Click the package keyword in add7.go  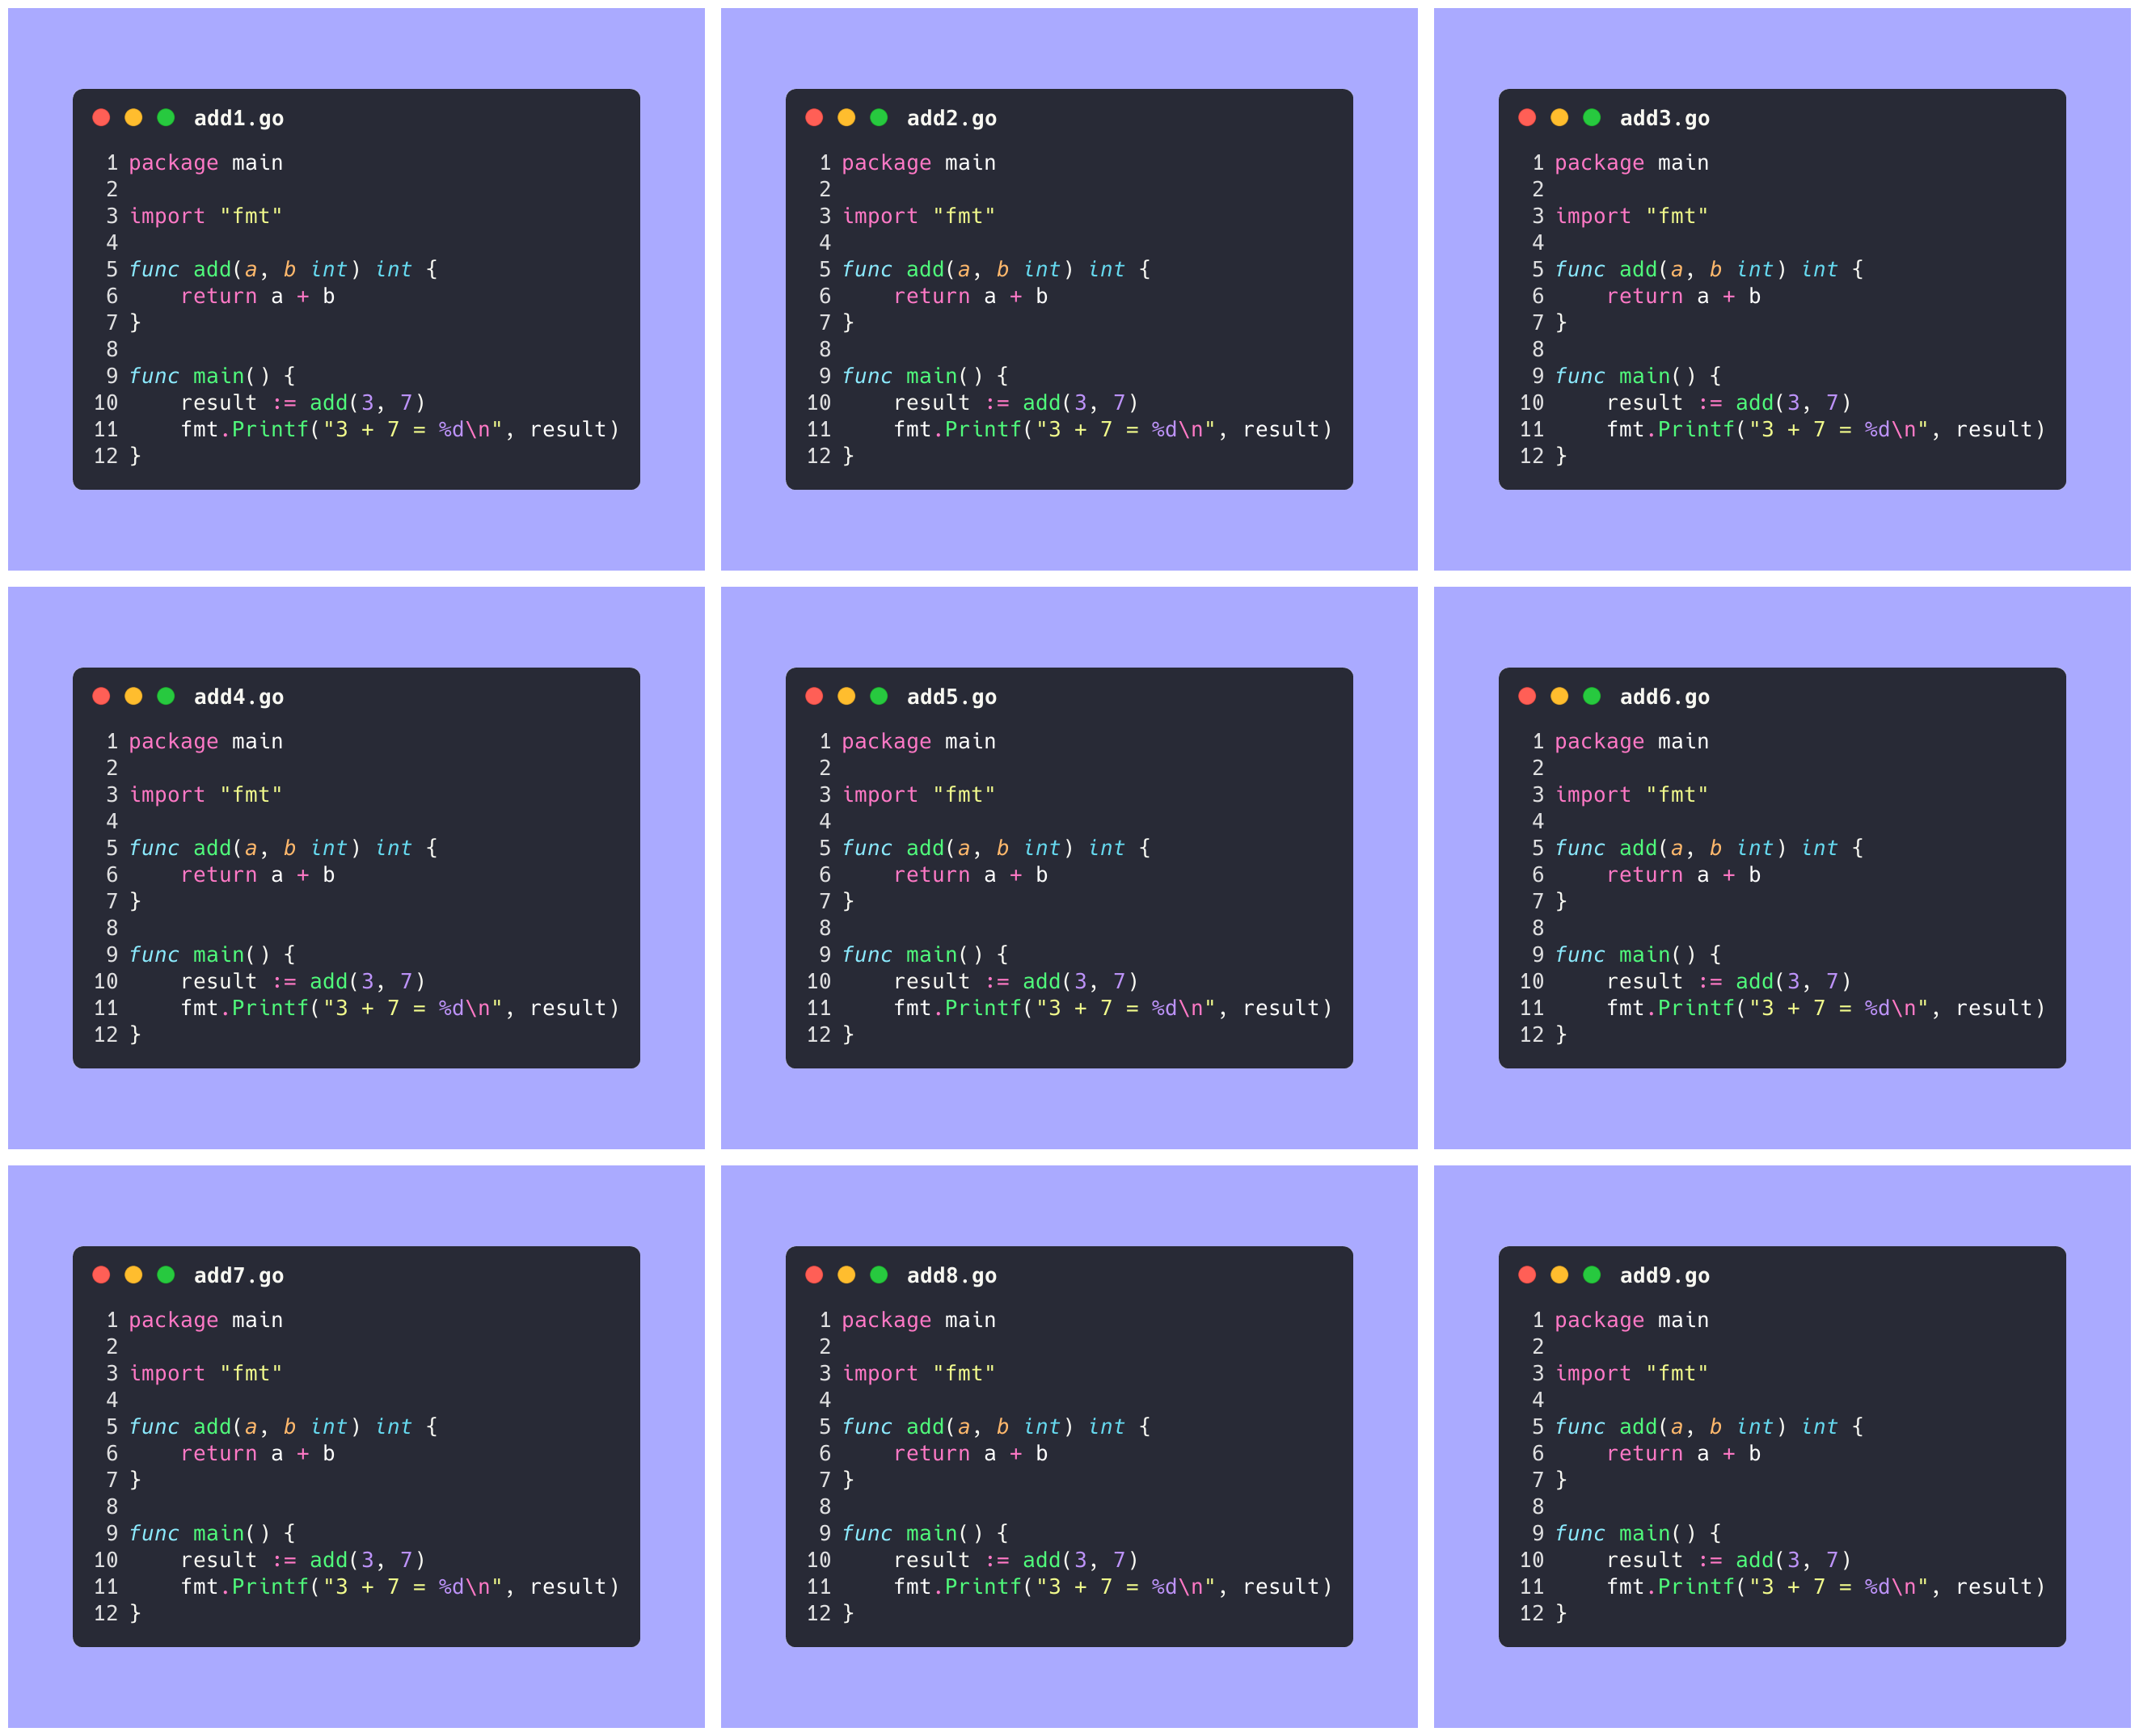coord(173,1320)
